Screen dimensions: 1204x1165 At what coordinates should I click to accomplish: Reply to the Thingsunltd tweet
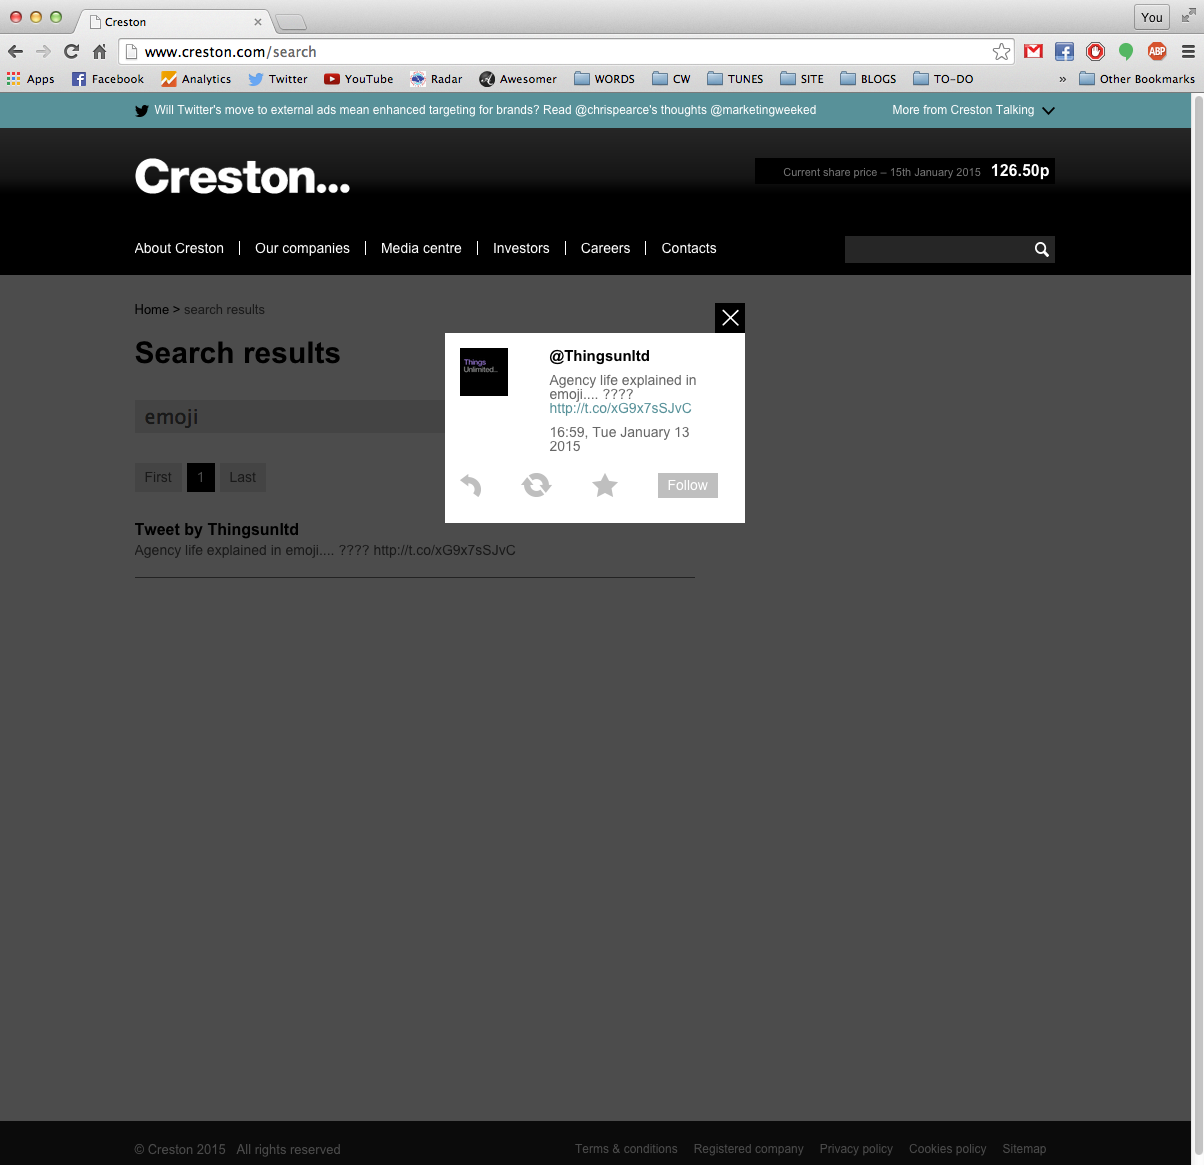point(471,486)
